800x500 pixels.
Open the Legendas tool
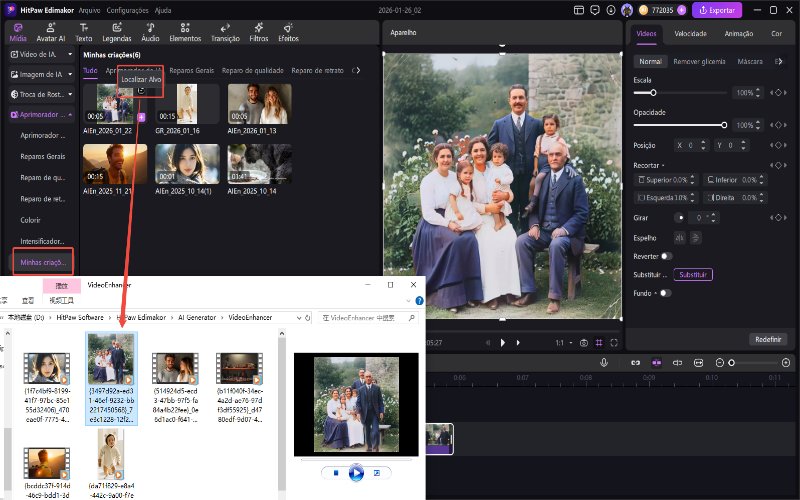tap(116, 32)
